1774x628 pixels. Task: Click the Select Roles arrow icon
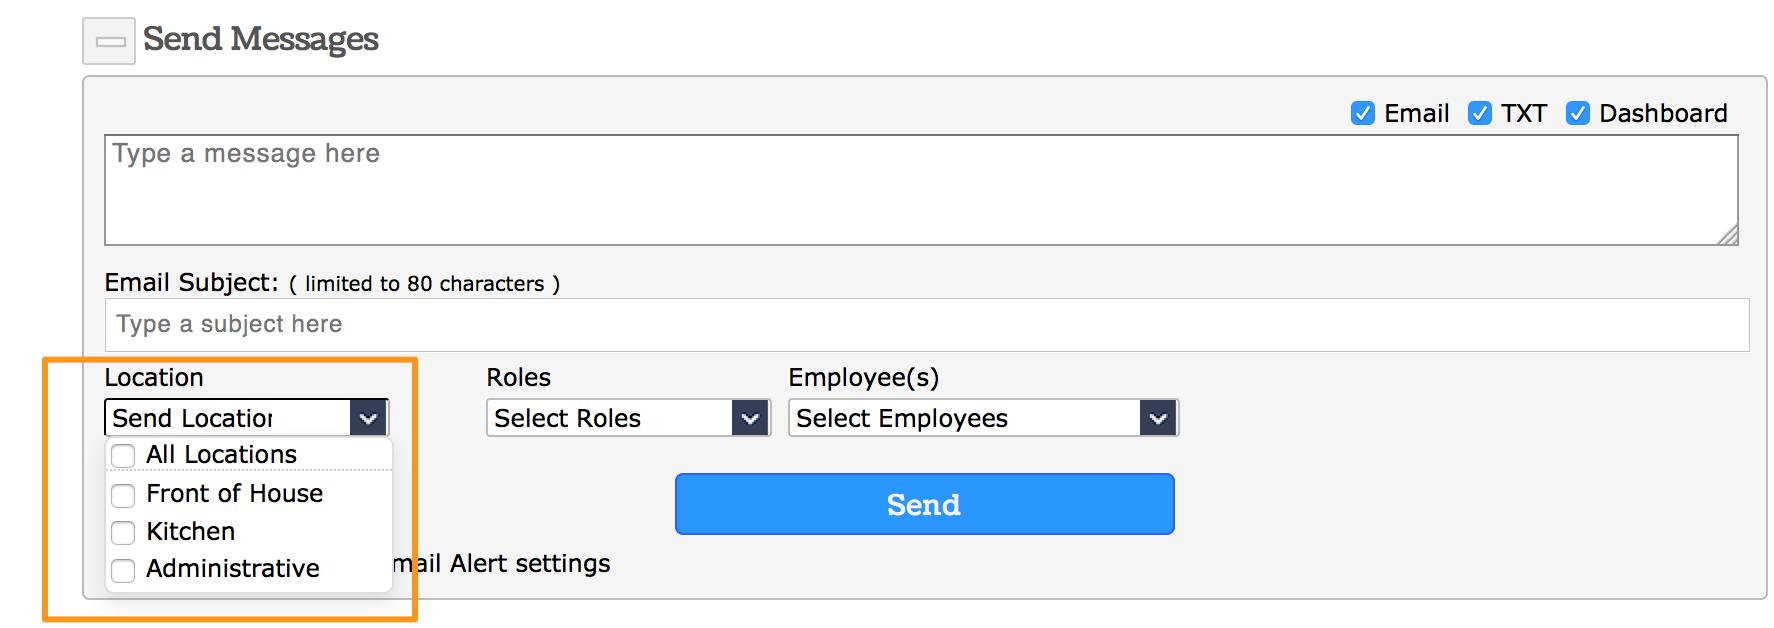coord(750,418)
